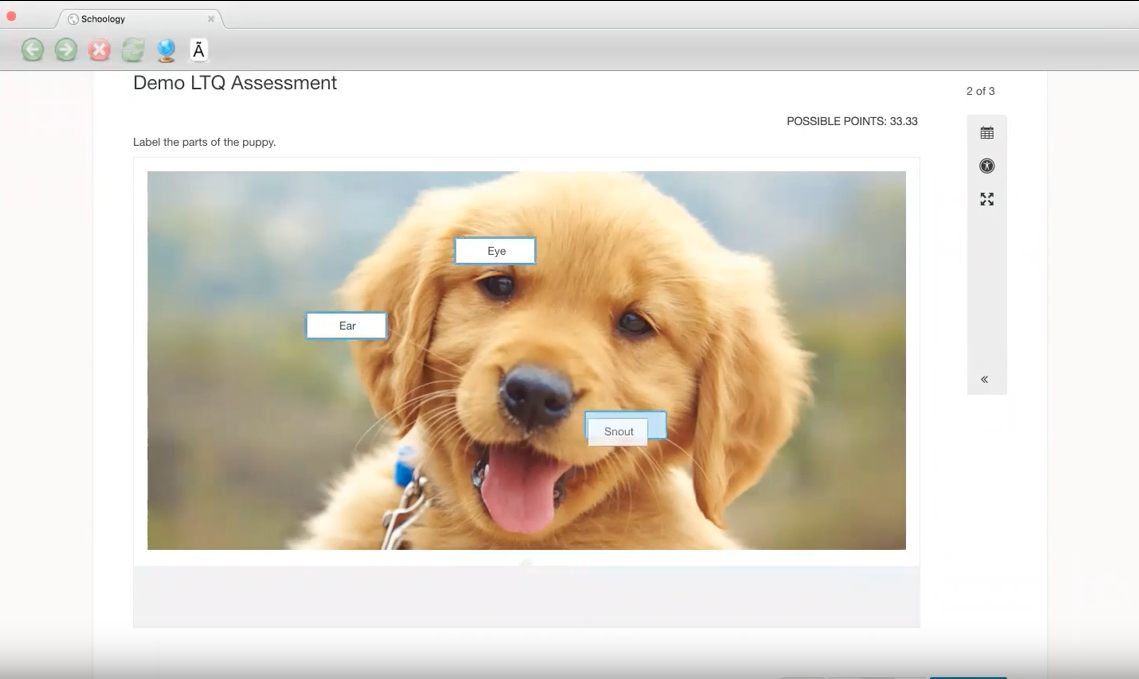Select the Eye label box
1139x679 pixels.
coord(495,251)
